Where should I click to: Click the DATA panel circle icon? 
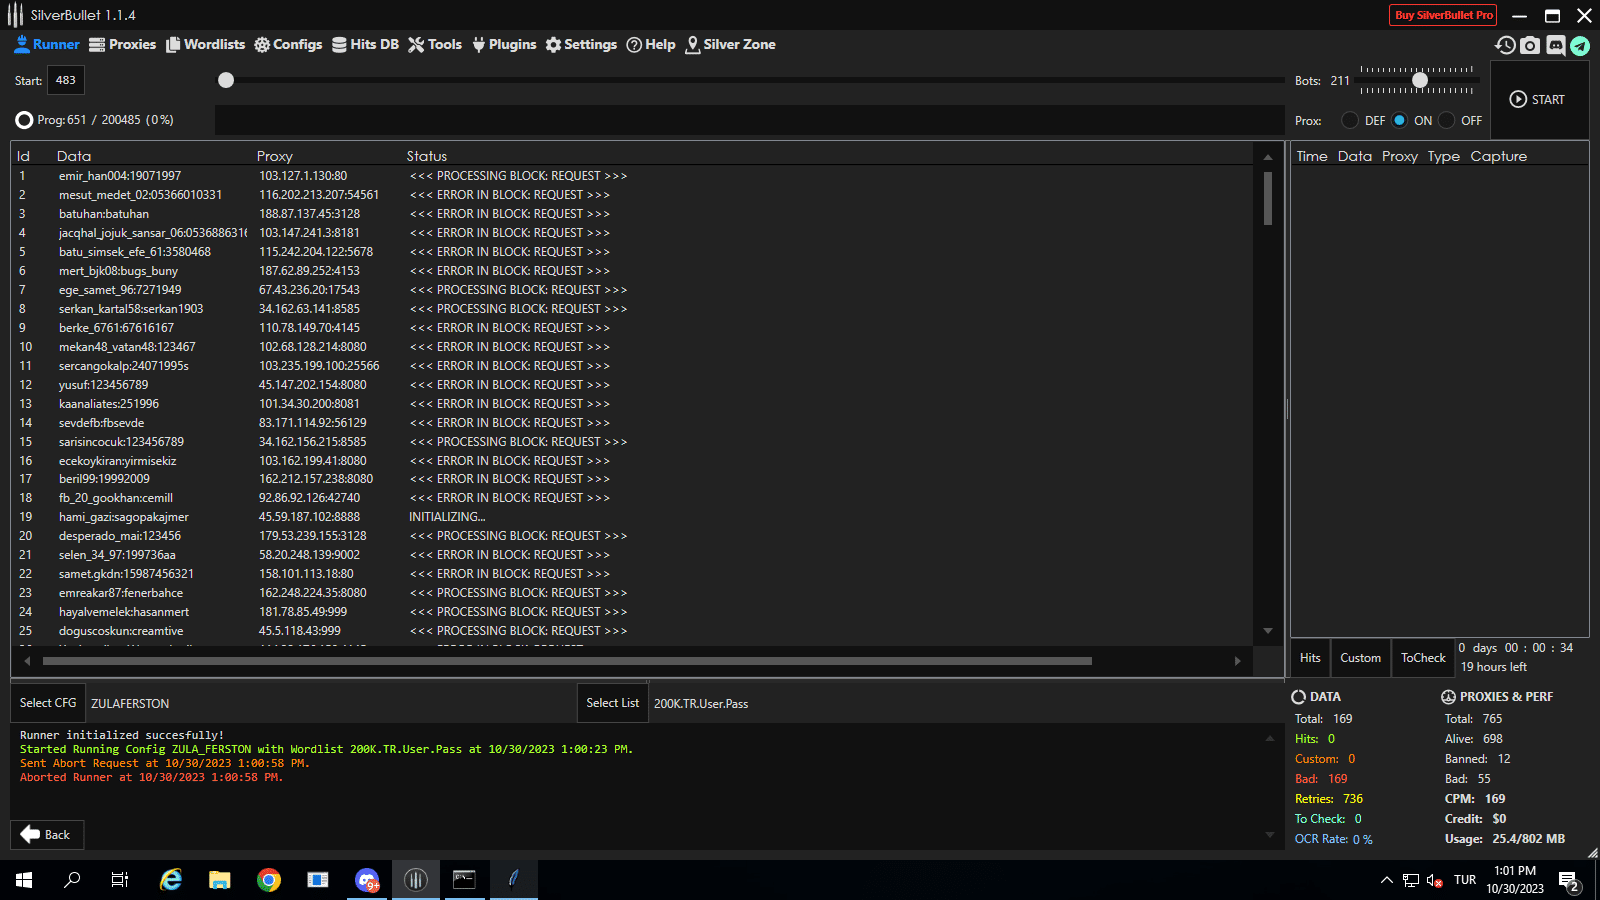coord(1299,697)
